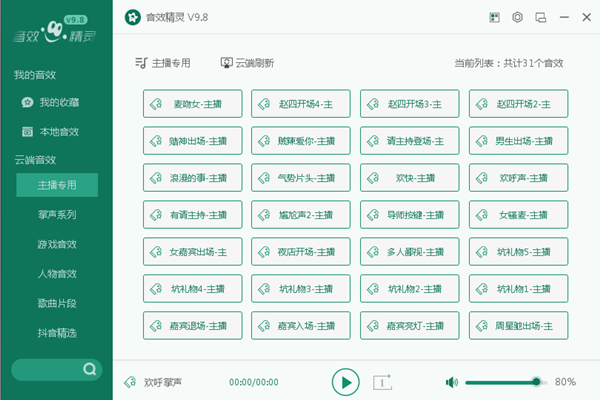600x400 pixels.
Task: Select 抖音精选 category in sidebar
Action: (x=57, y=332)
